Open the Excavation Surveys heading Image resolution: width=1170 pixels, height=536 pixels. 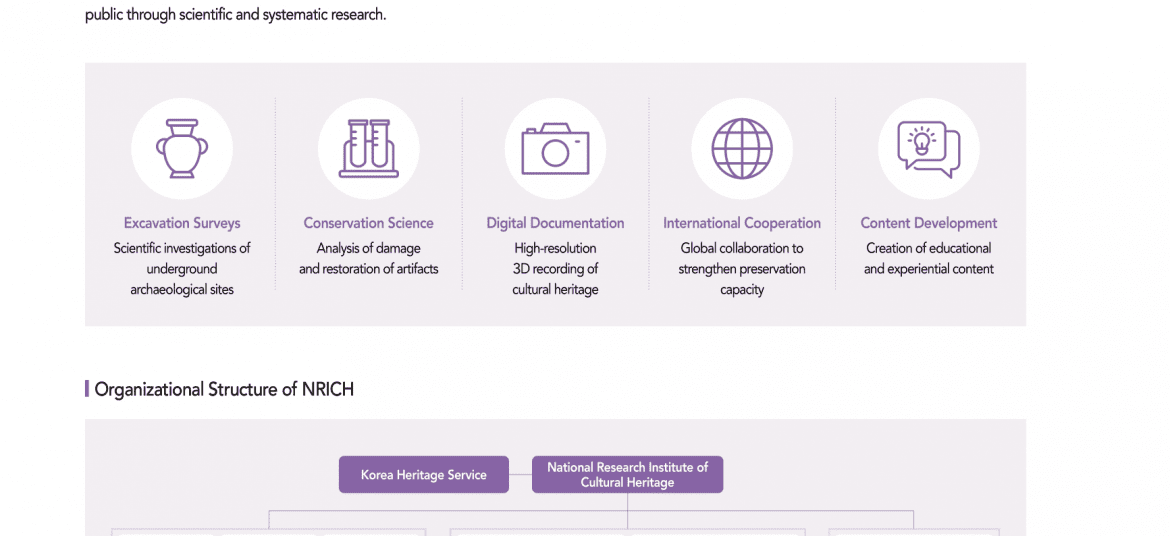182,223
